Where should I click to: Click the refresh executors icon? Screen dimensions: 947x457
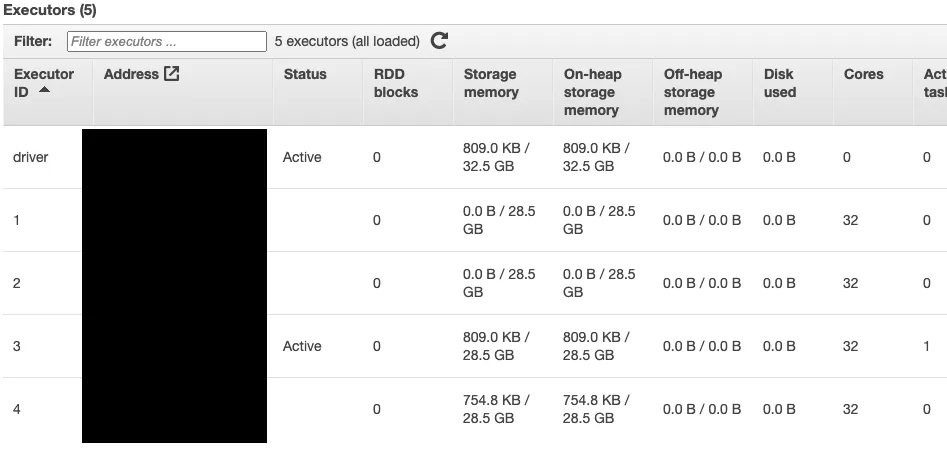(439, 41)
